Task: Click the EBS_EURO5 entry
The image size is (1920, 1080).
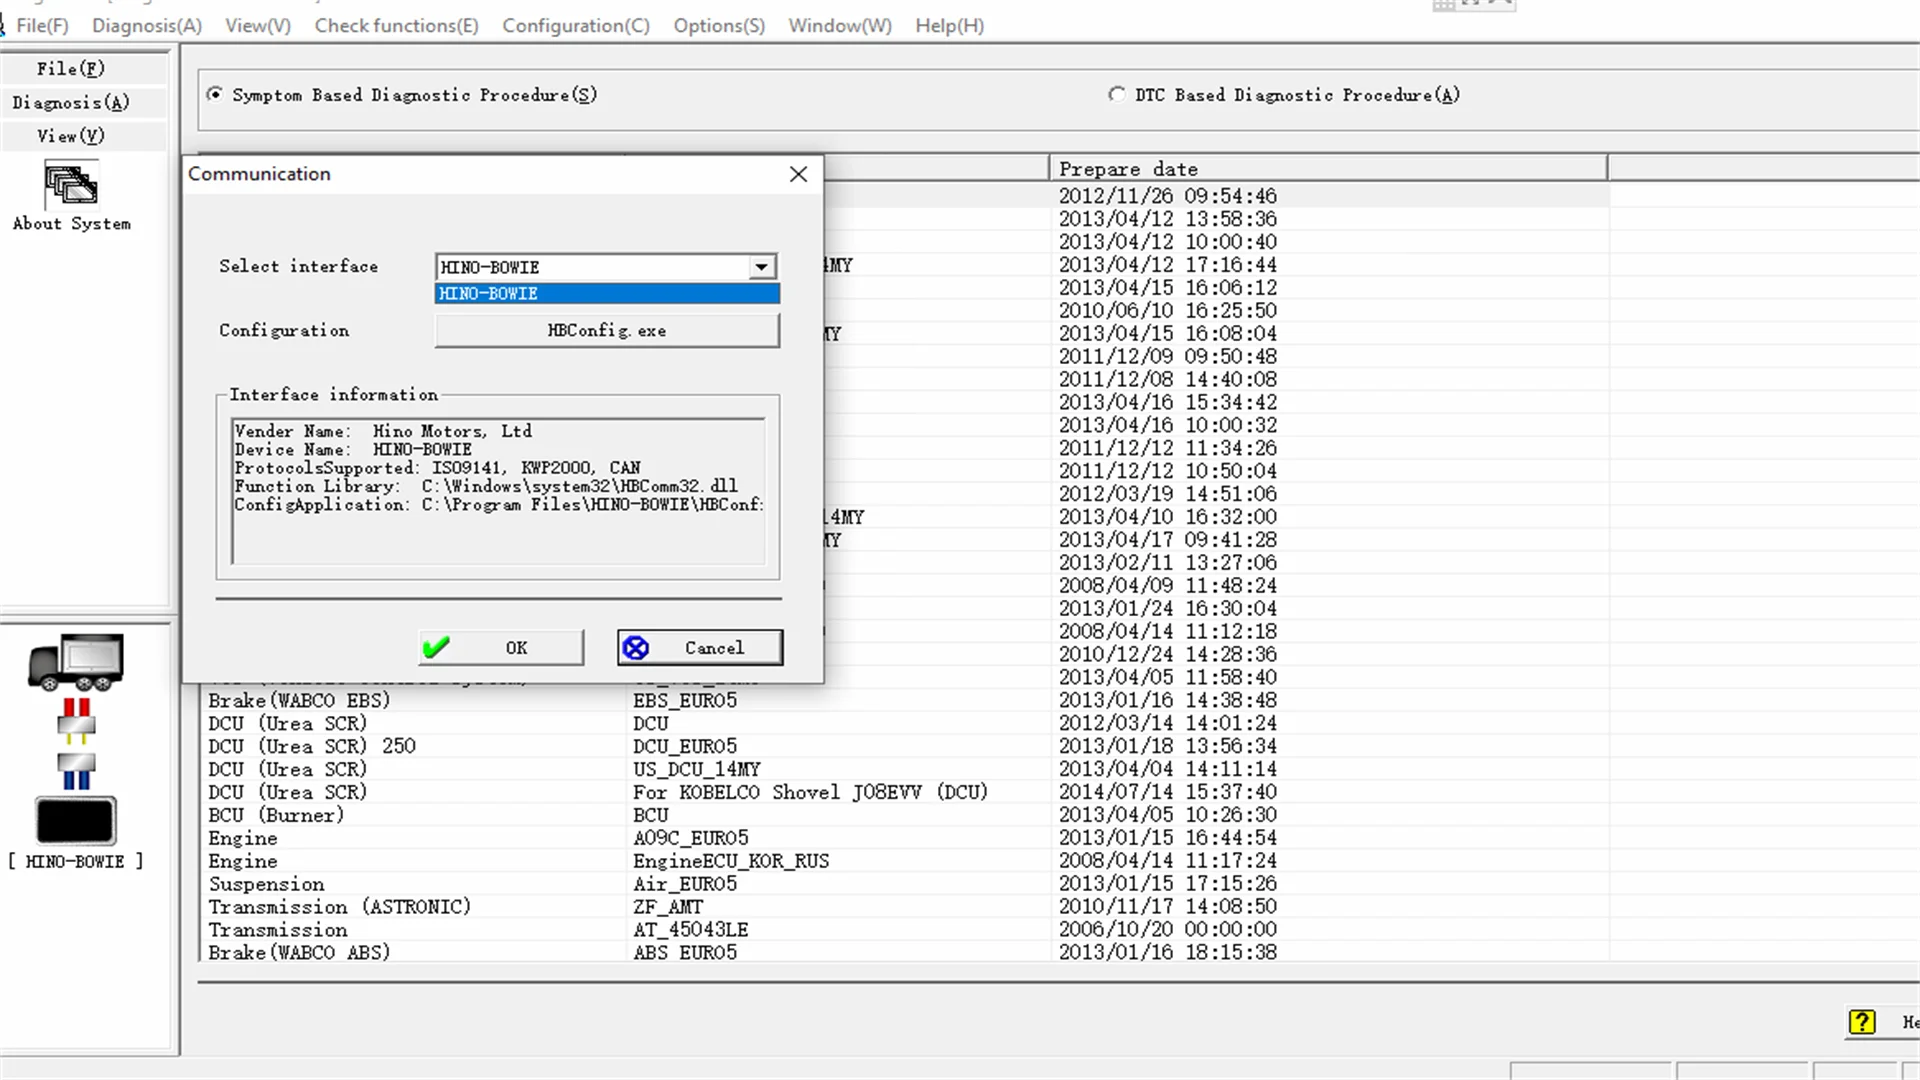Action: pos(685,700)
